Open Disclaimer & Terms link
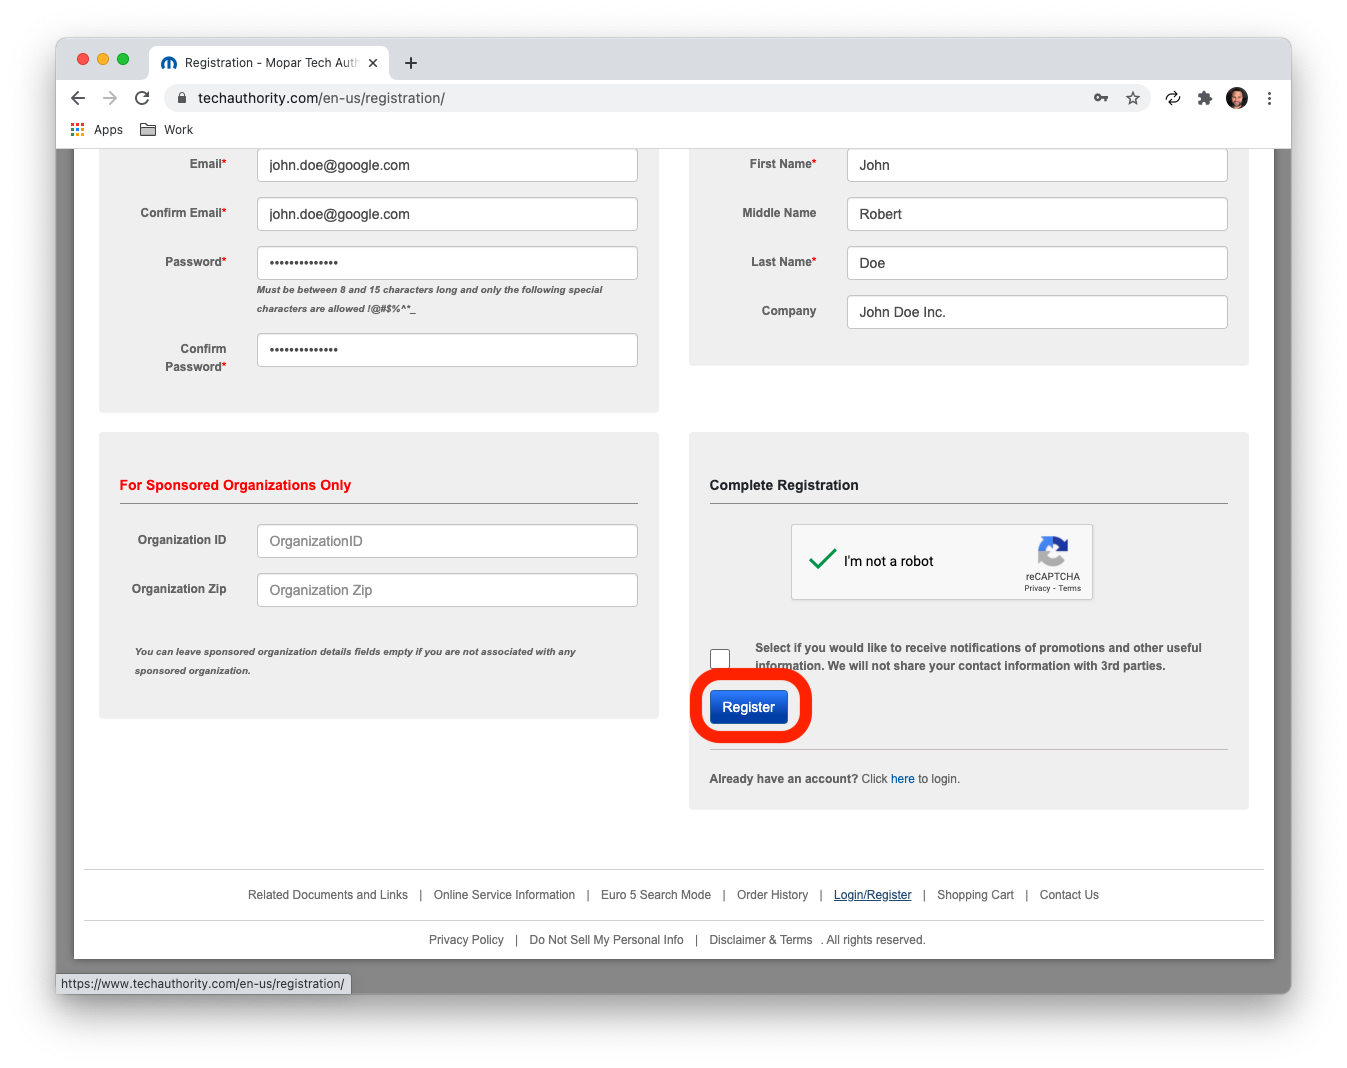The height and width of the screenshot is (1068, 1347). coord(760,940)
